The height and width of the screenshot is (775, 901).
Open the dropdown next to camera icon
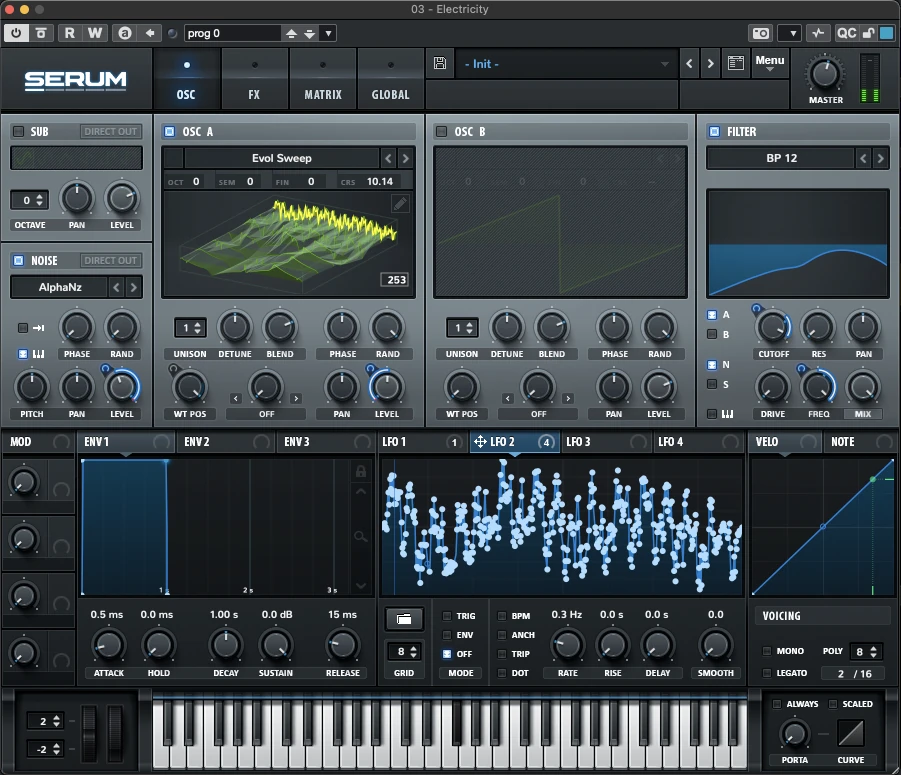coord(792,33)
